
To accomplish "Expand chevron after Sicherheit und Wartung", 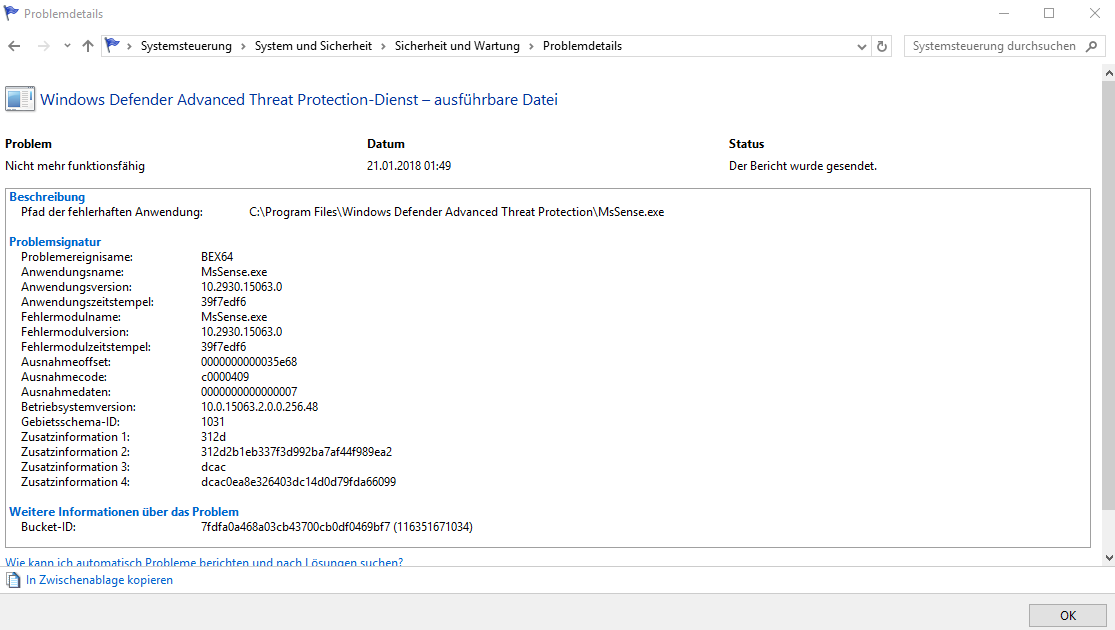I will tap(531, 46).
